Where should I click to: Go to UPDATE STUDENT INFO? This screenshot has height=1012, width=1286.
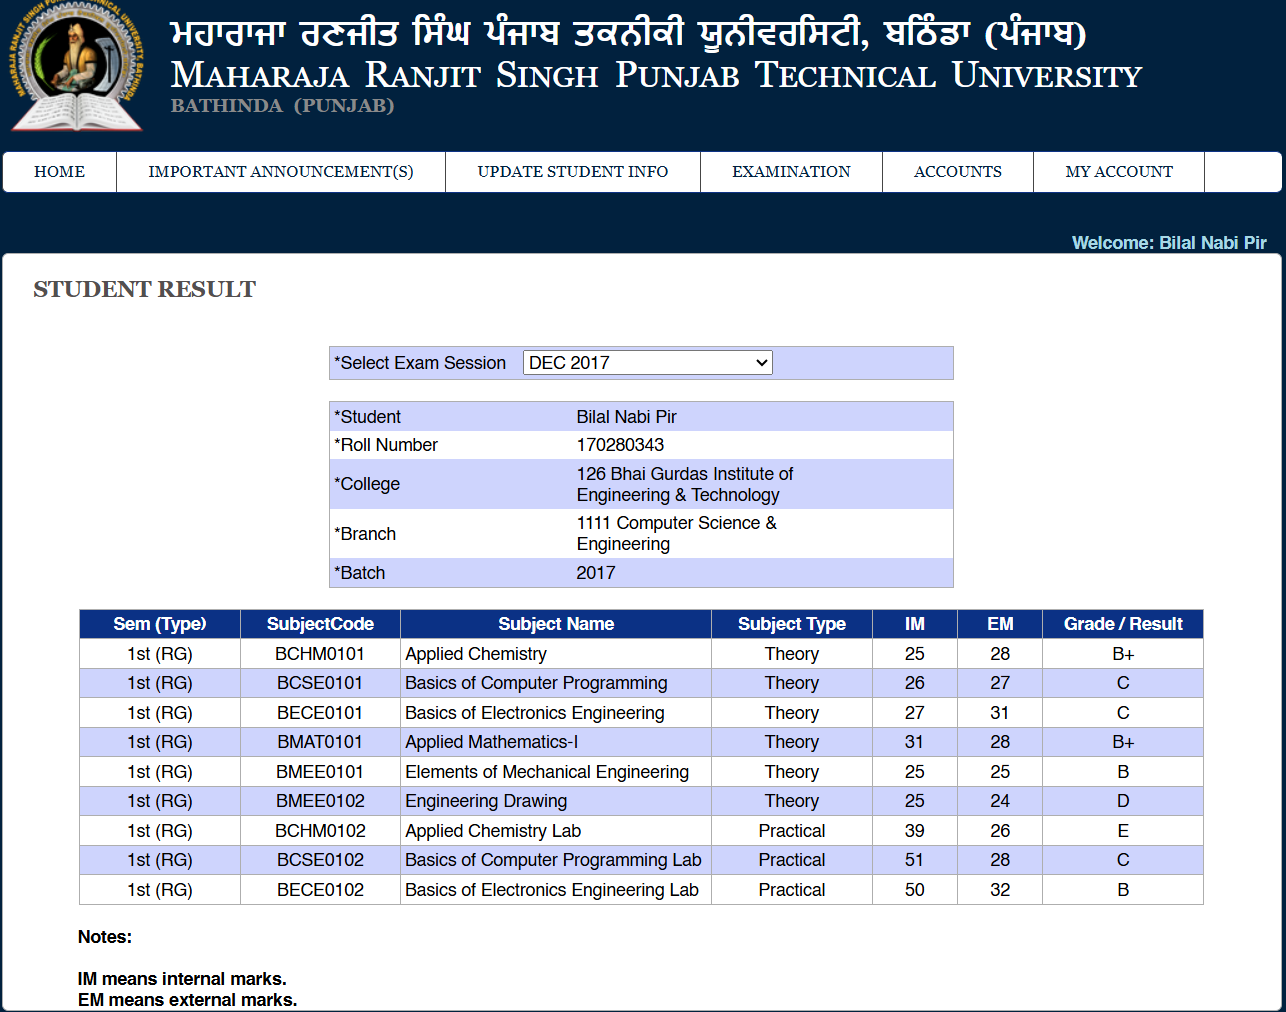pos(572,172)
